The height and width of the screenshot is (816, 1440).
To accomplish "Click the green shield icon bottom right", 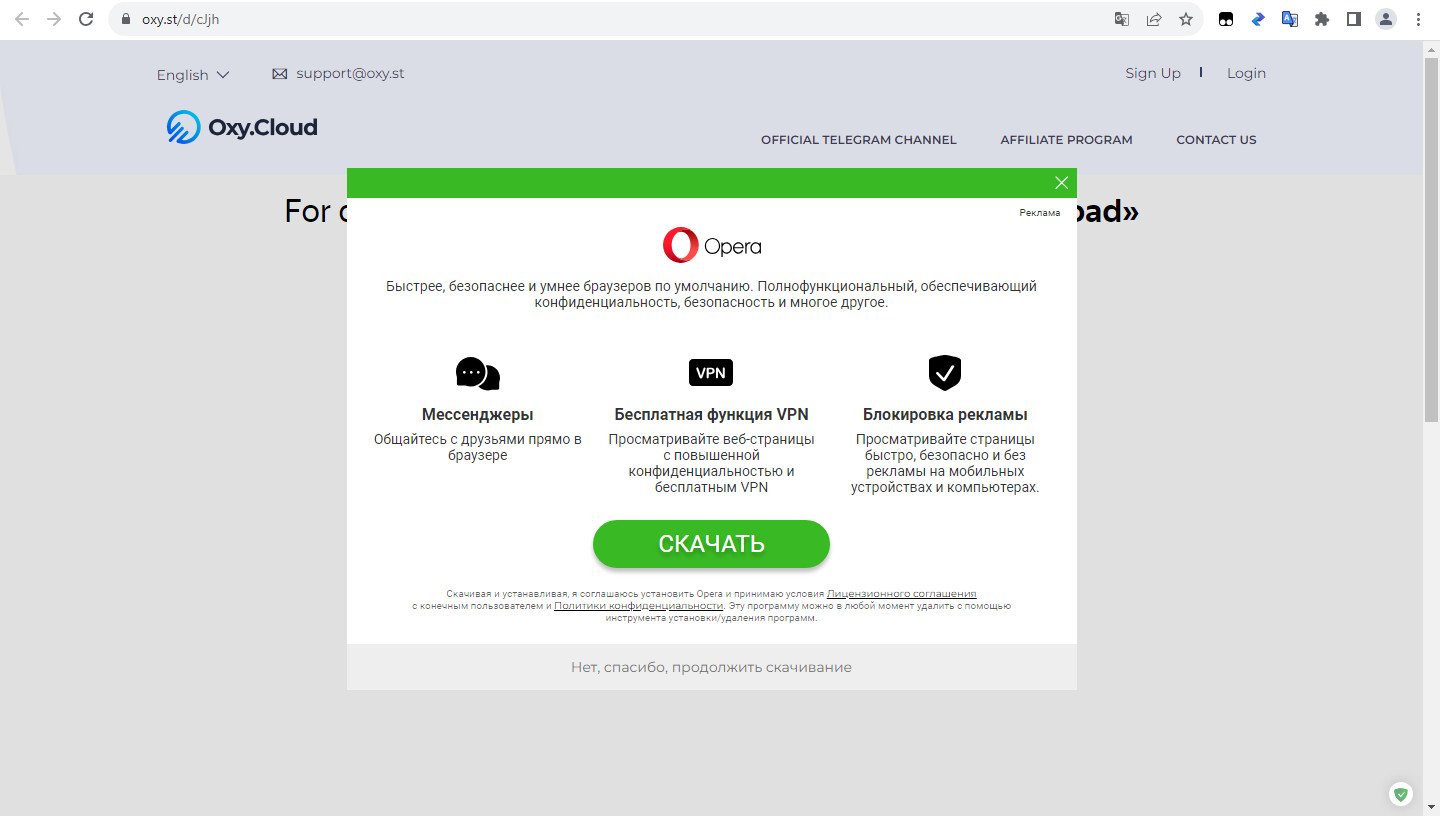I will (x=1400, y=794).
